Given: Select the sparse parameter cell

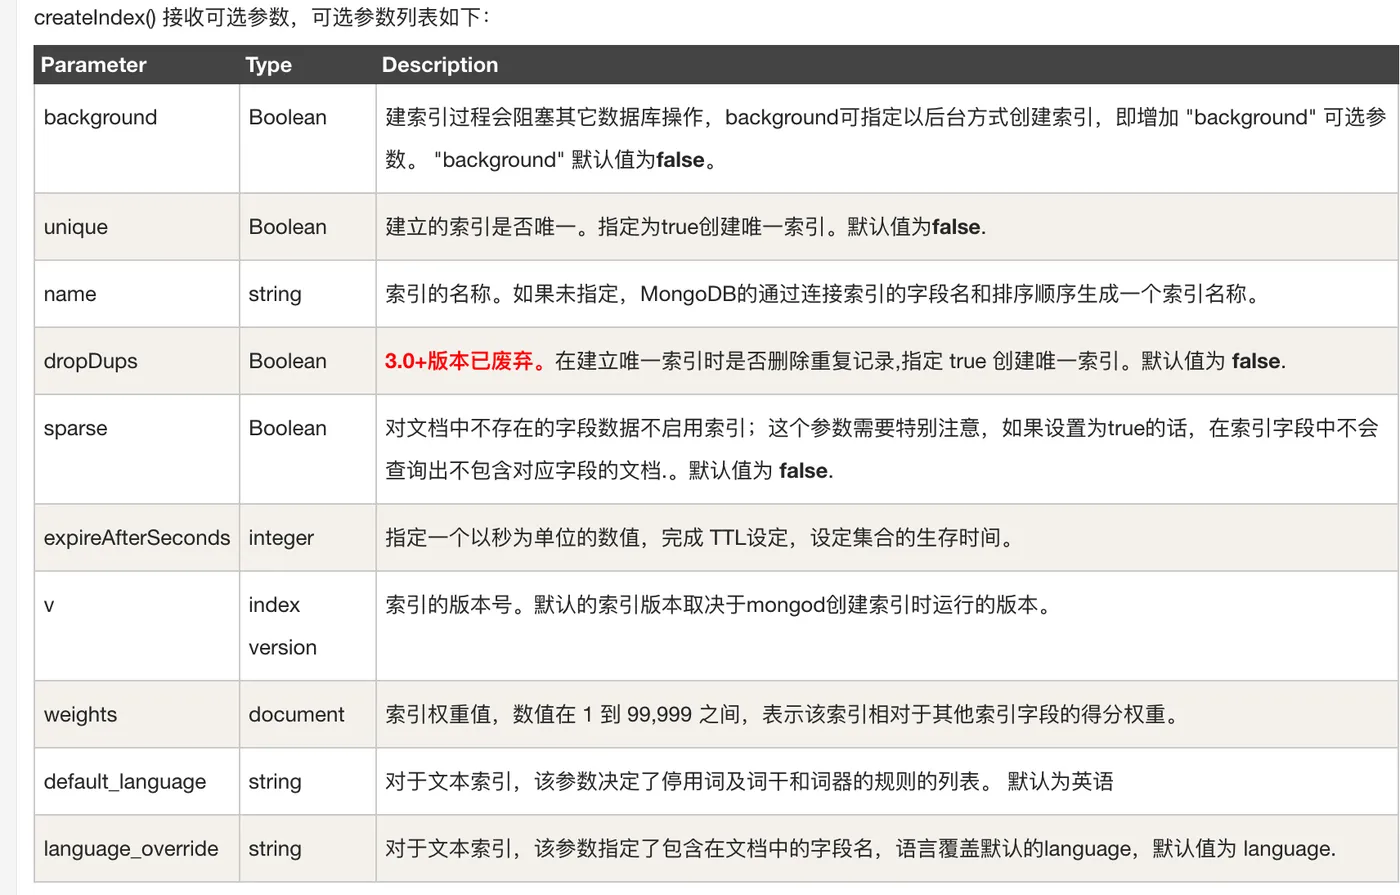Looking at the screenshot, I should click(137, 449).
